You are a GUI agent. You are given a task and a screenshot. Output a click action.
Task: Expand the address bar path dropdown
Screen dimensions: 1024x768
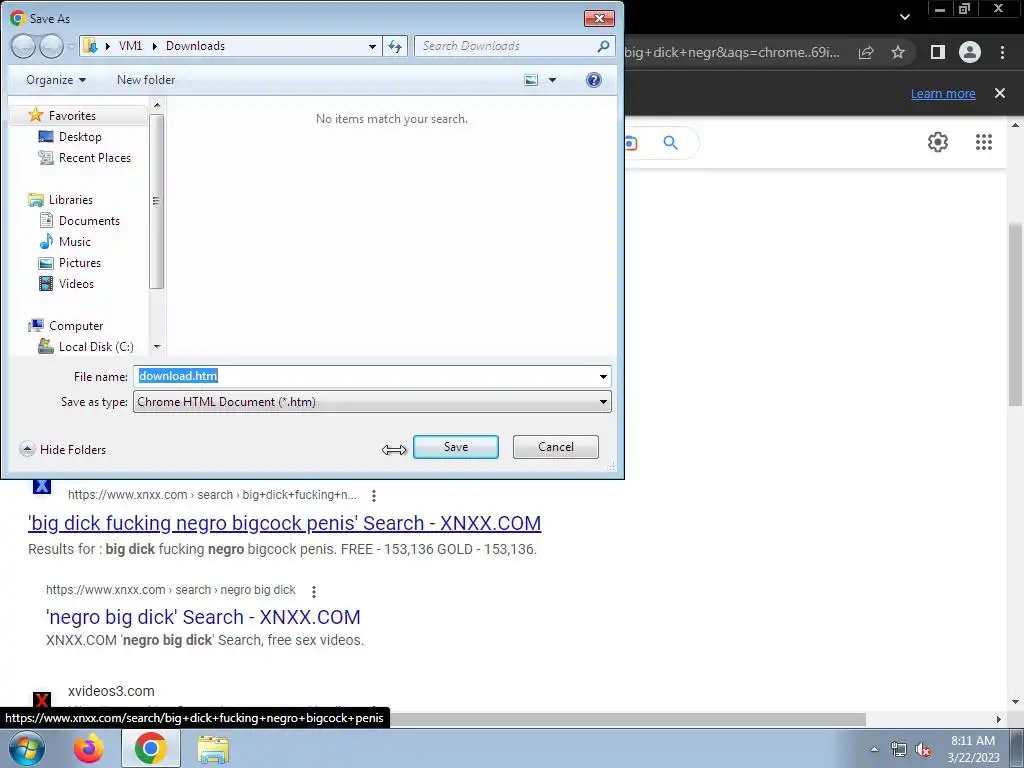[x=372, y=46]
